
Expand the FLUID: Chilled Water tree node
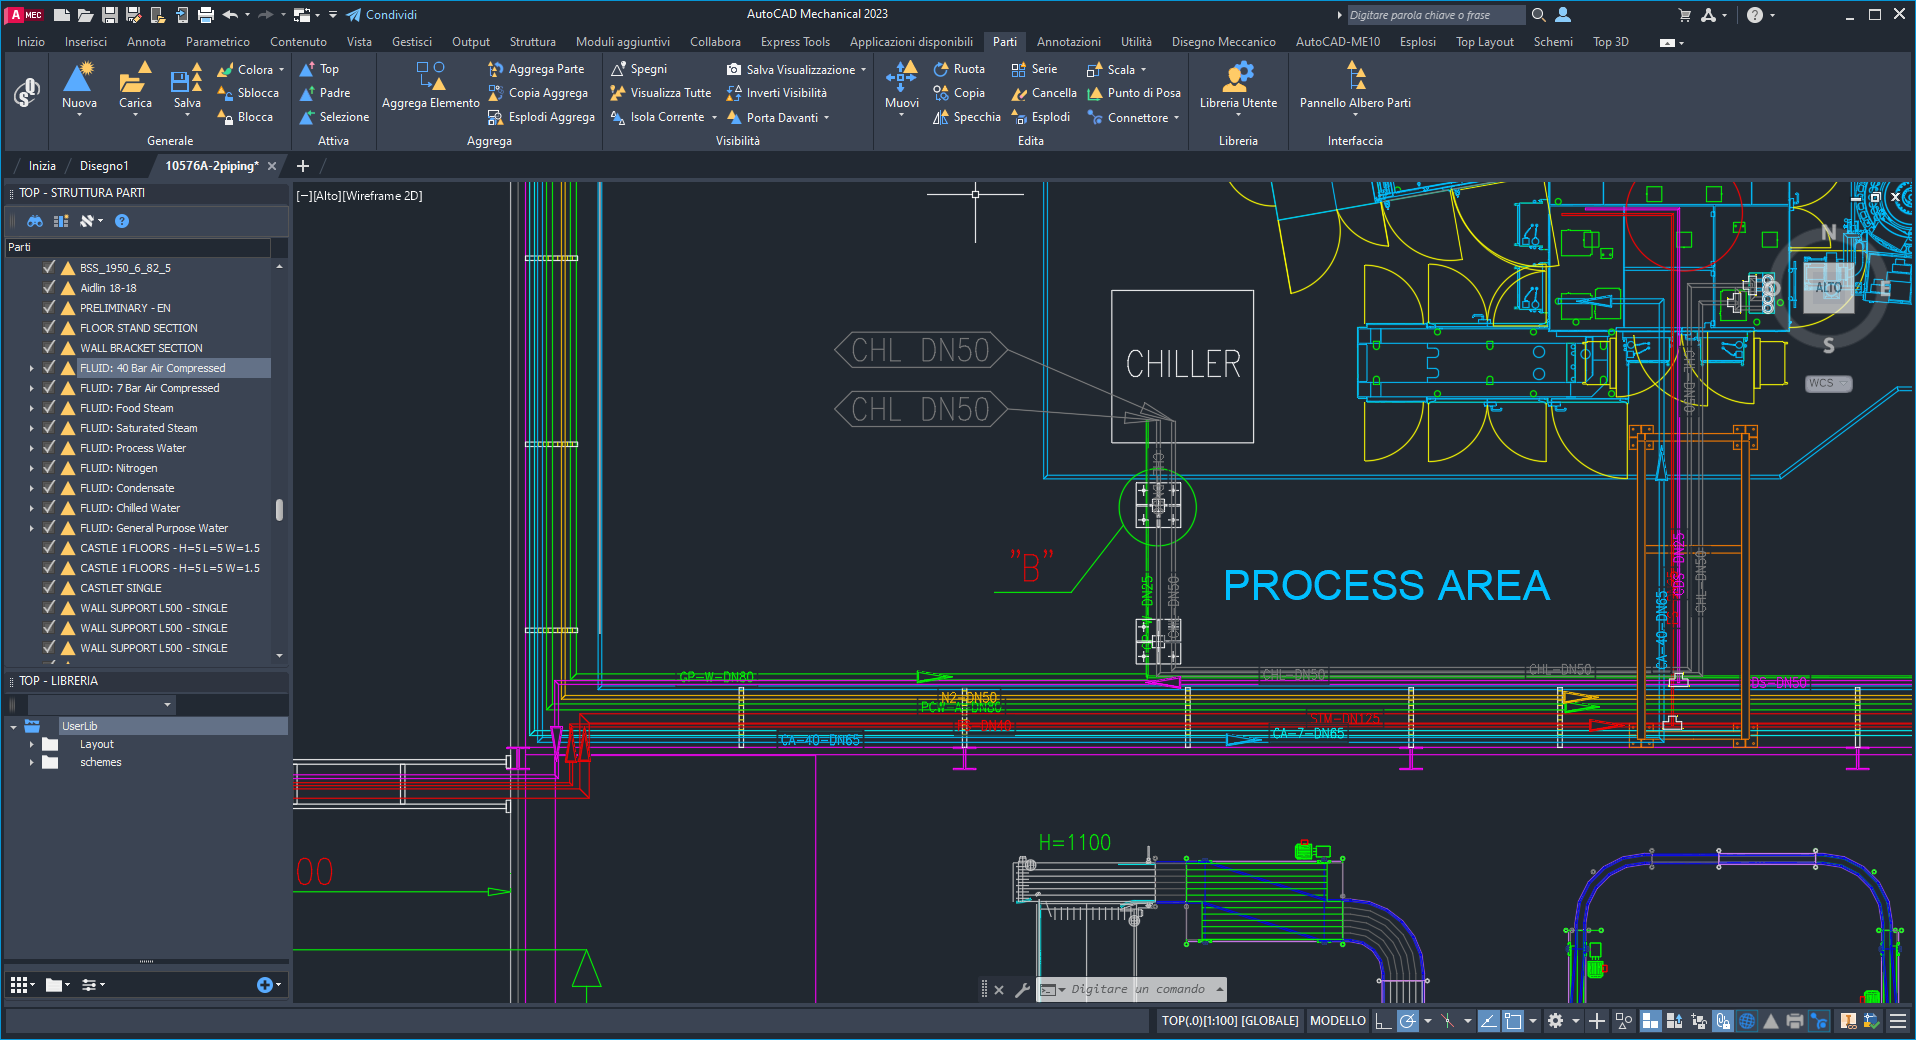(31, 508)
